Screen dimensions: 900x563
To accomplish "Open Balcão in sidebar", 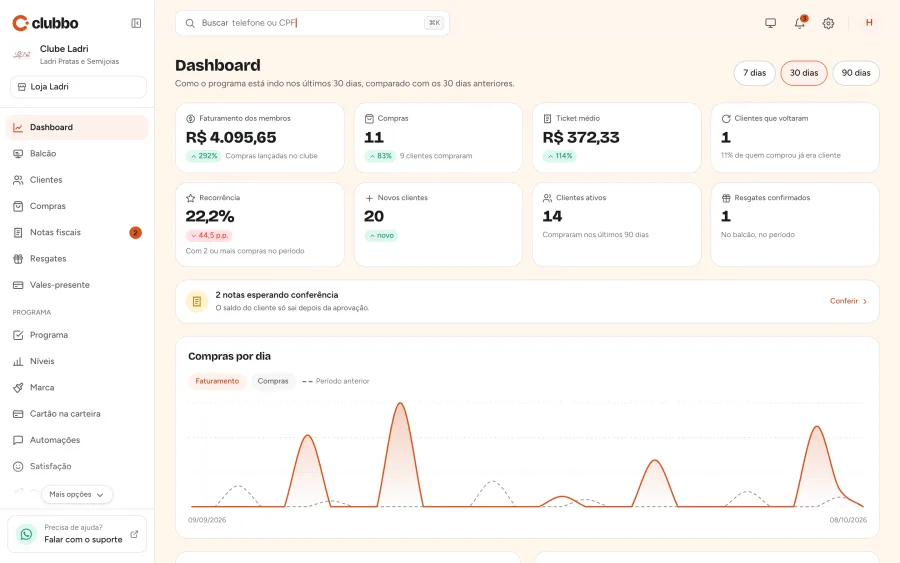I will coord(77,153).
